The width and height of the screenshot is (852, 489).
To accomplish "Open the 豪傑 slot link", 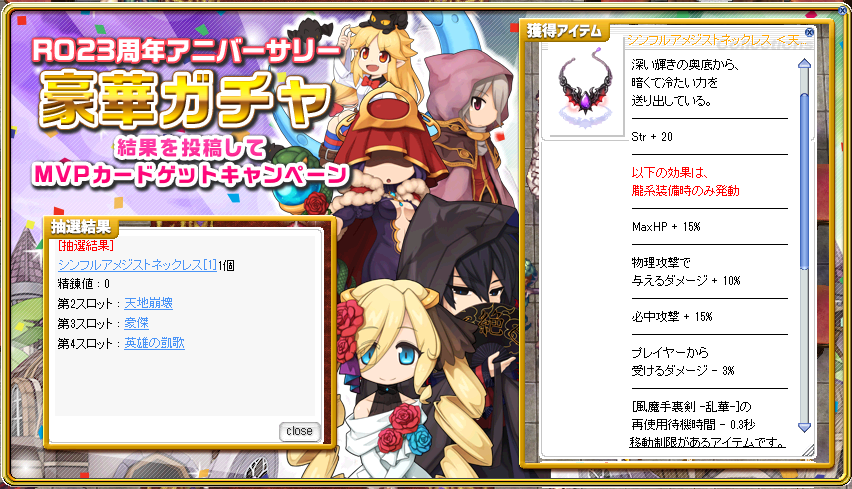I will [136, 323].
